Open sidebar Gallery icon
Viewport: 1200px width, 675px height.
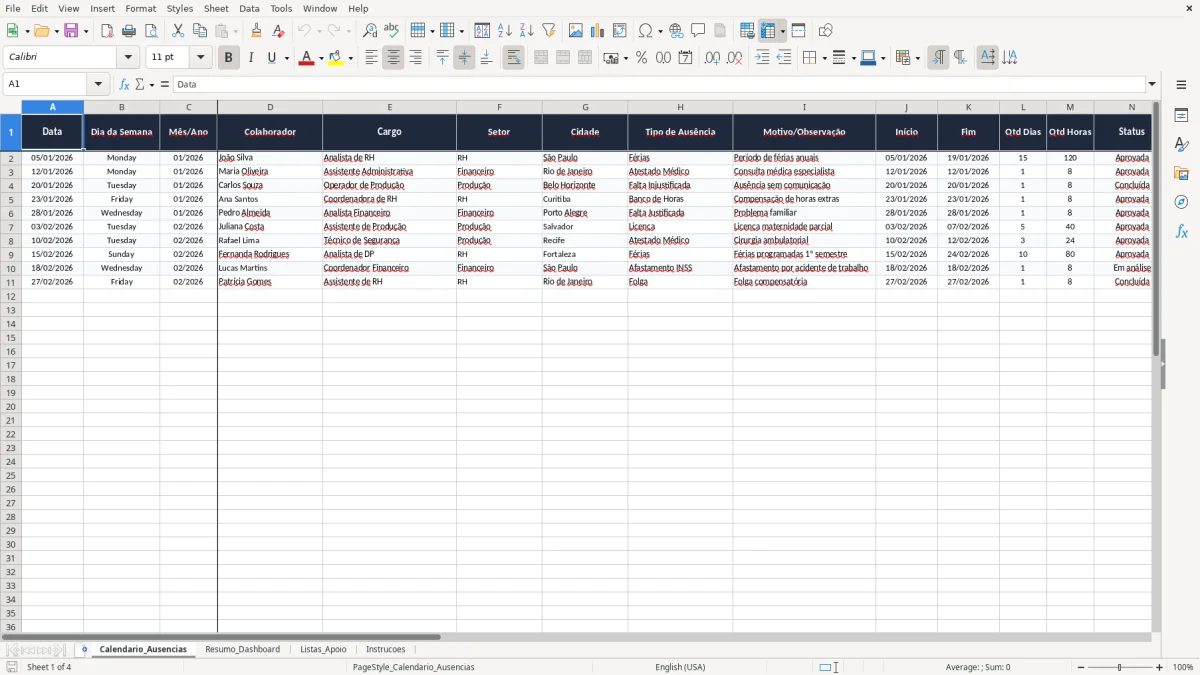[x=1181, y=174]
